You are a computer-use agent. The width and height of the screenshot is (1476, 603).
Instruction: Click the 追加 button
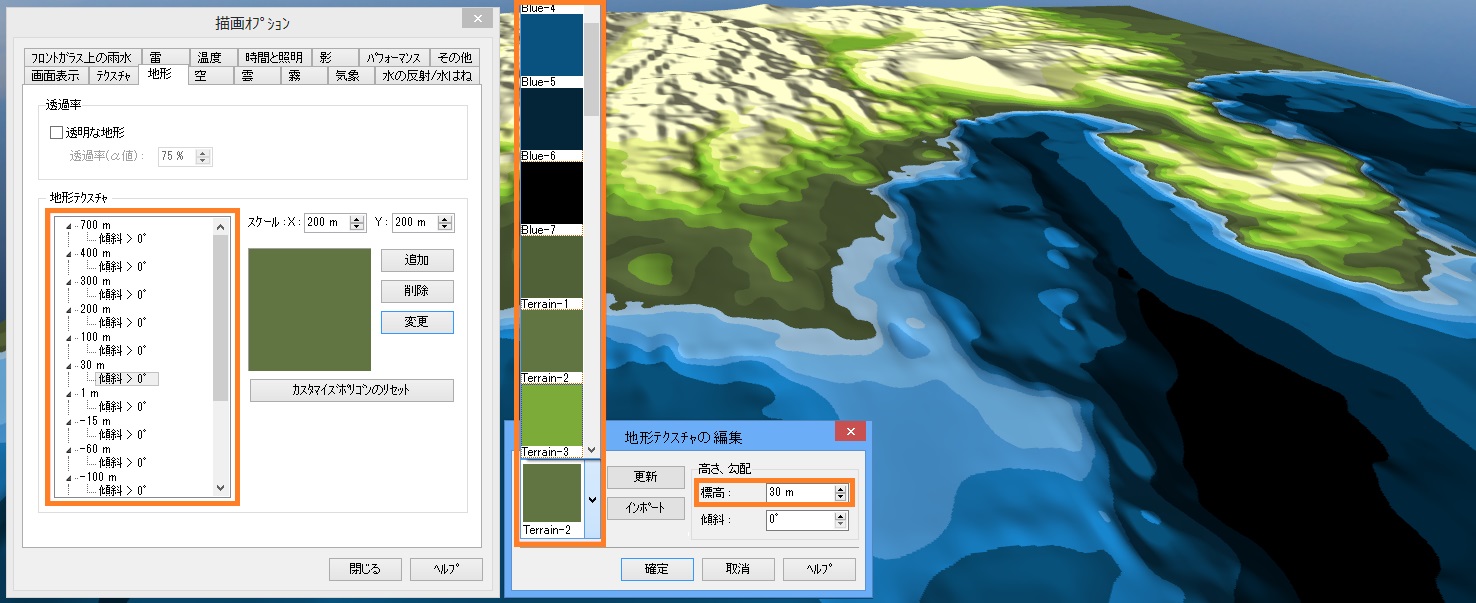[417, 261]
